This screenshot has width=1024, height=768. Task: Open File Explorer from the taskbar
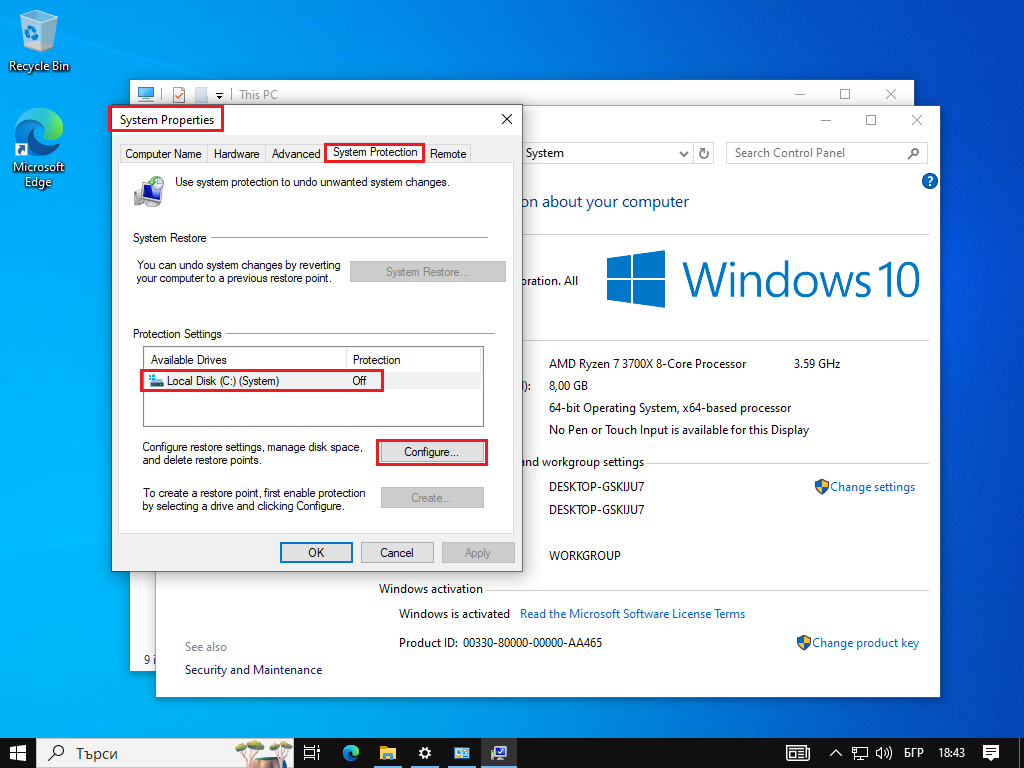pos(388,753)
